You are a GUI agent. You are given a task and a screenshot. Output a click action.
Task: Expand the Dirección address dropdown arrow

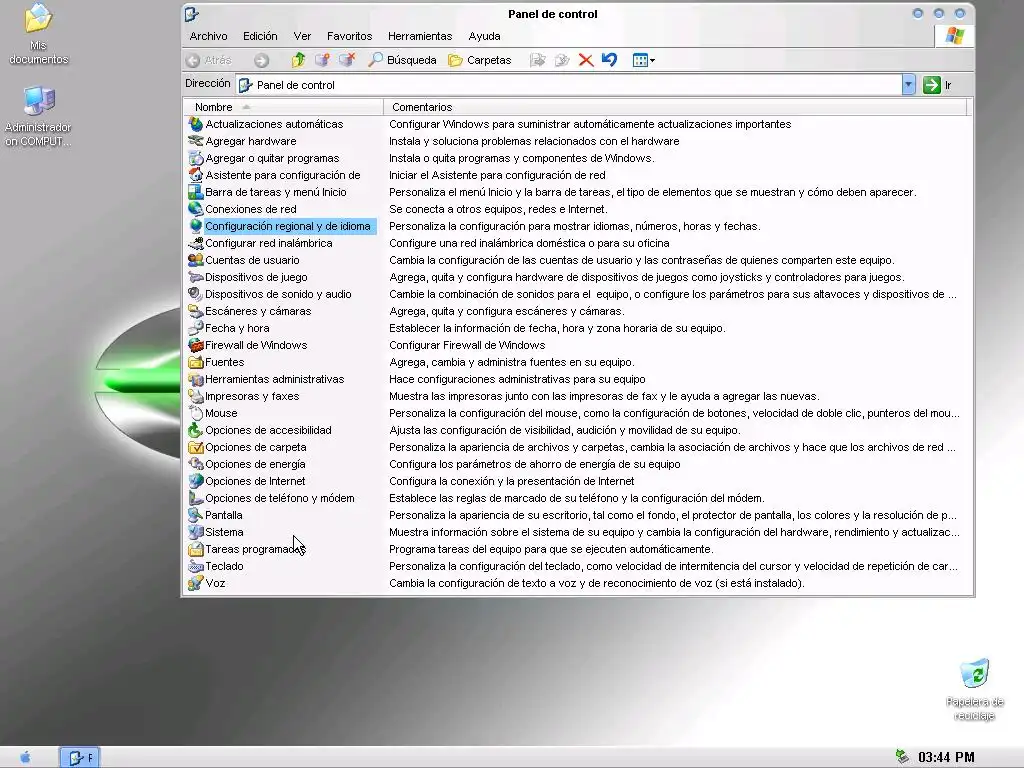coord(908,84)
